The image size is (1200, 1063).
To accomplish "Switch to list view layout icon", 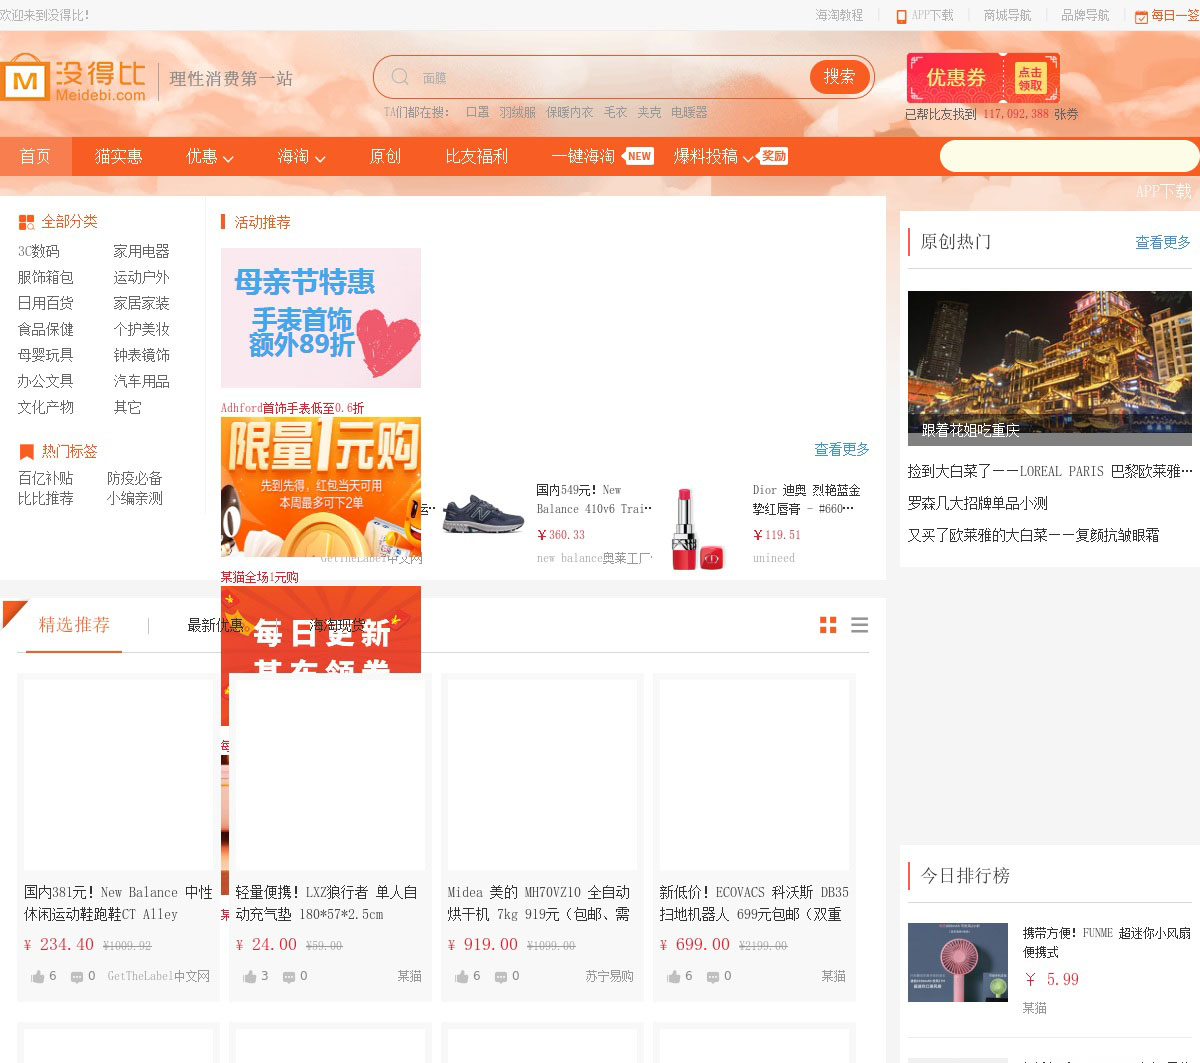I will [859, 625].
